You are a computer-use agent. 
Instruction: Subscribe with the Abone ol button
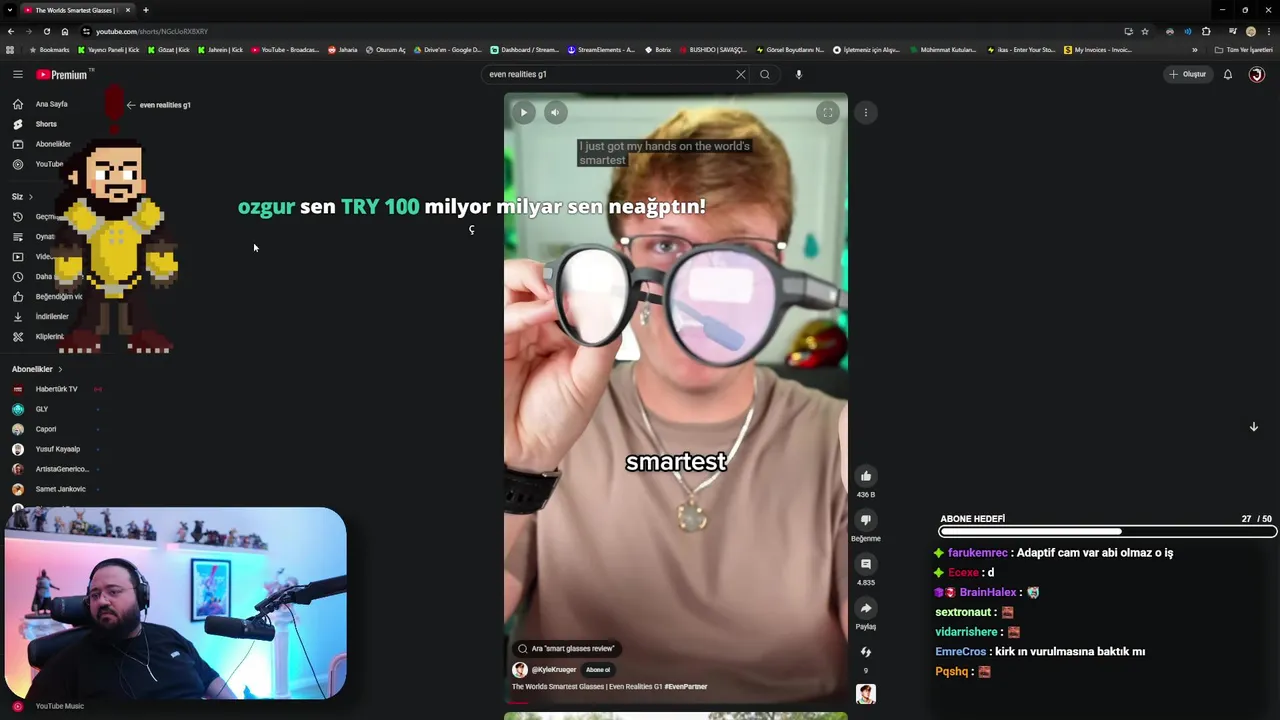598,670
